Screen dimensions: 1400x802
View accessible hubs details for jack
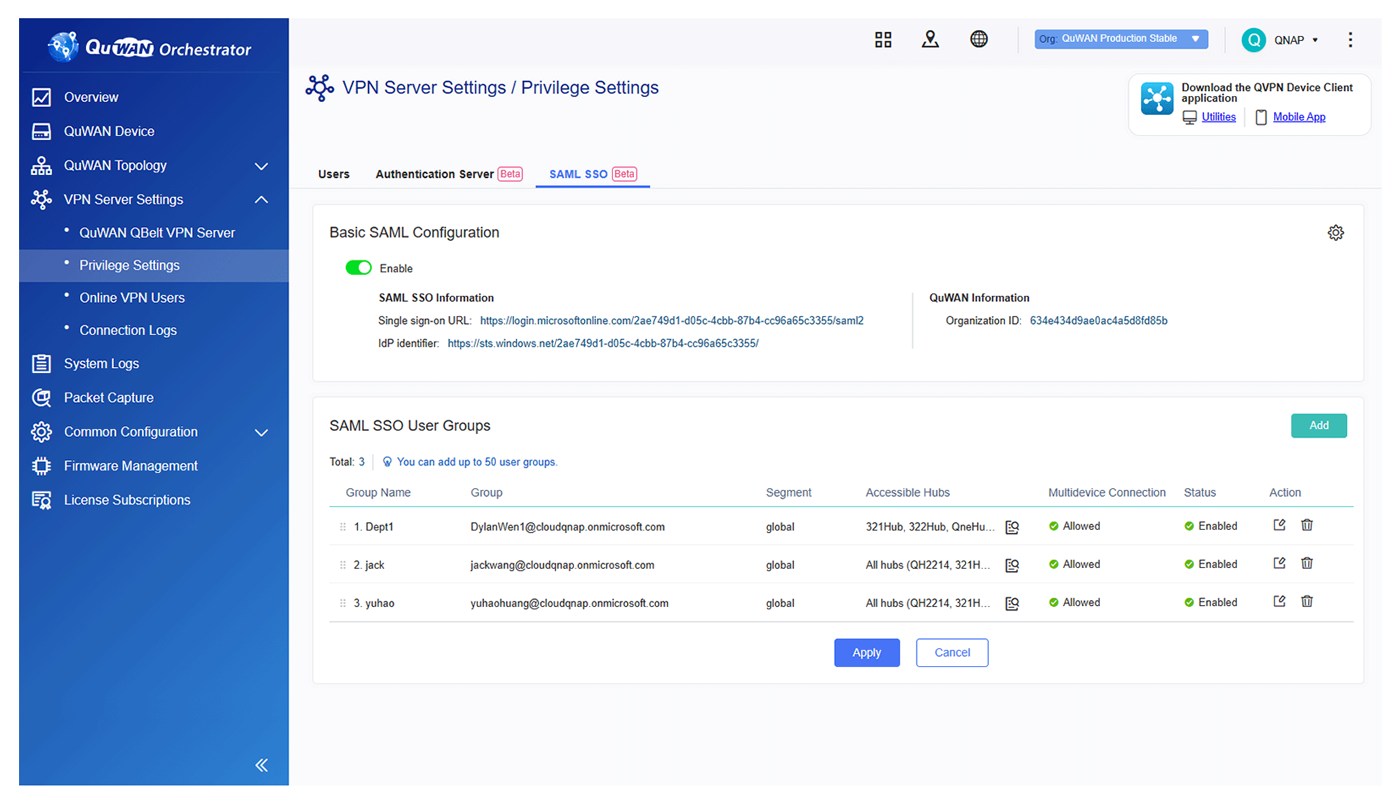pos(1012,565)
